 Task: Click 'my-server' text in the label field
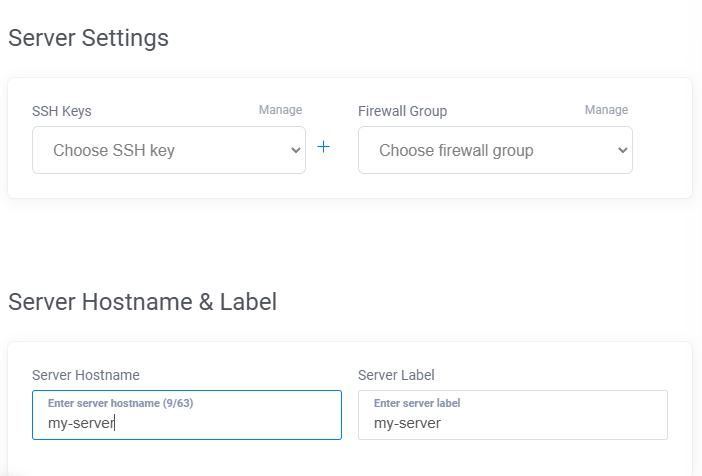[x=407, y=423]
